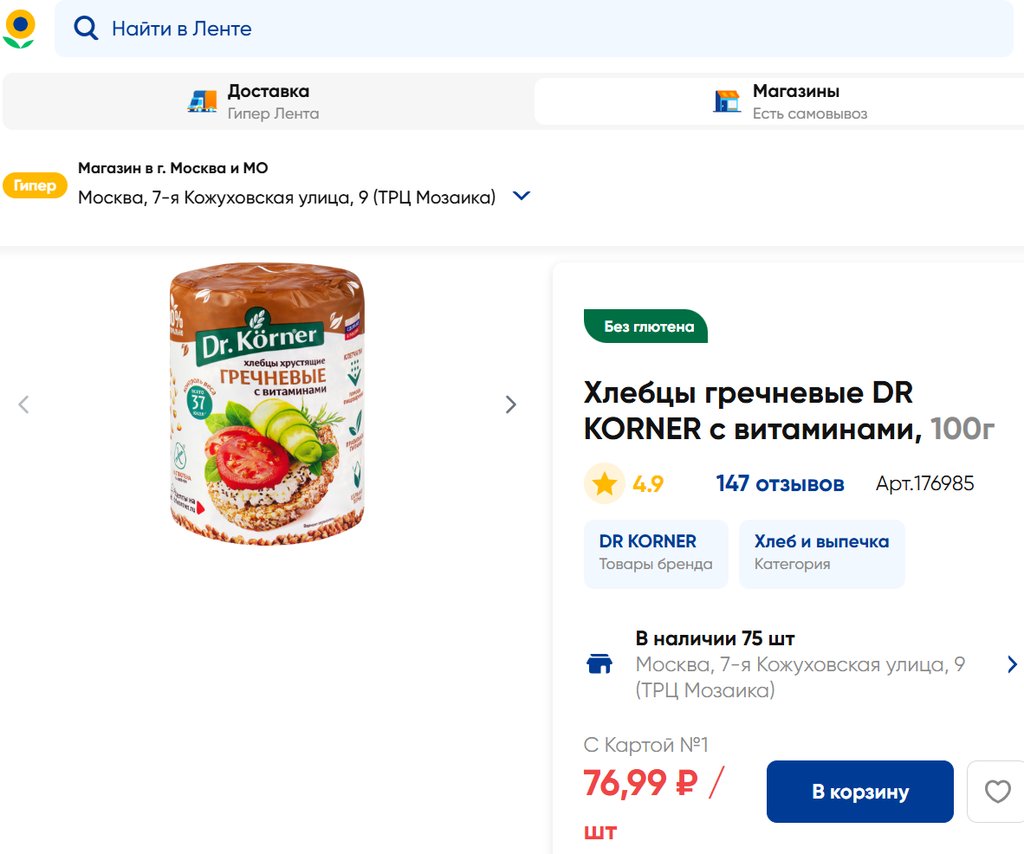Switch to the Доставка tab
Viewport: 1024px width, 854px height.
[x=268, y=101]
